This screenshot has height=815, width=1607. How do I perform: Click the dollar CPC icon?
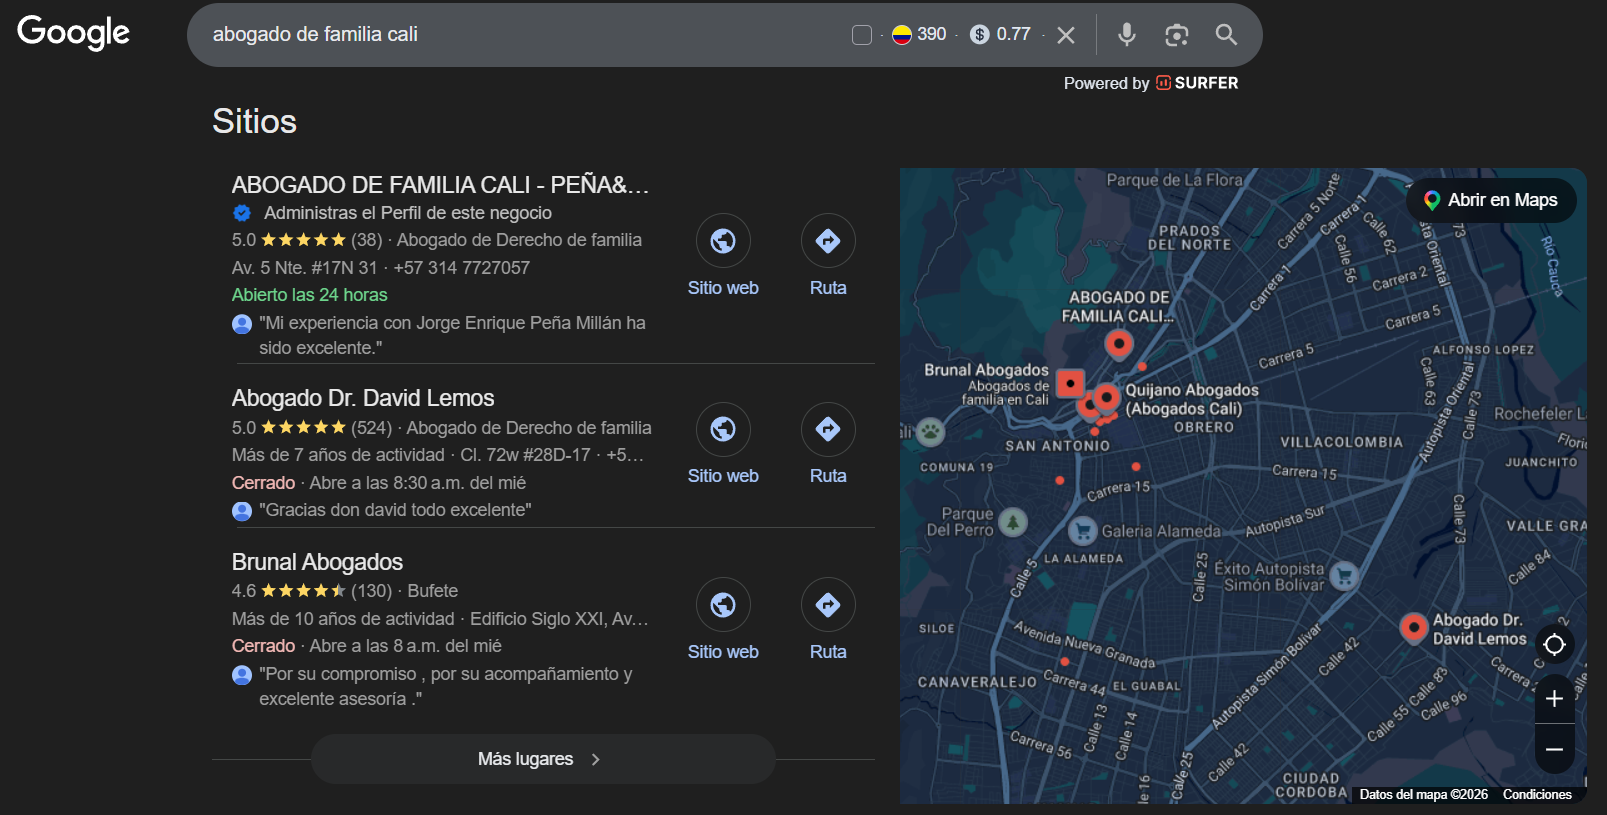click(980, 35)
